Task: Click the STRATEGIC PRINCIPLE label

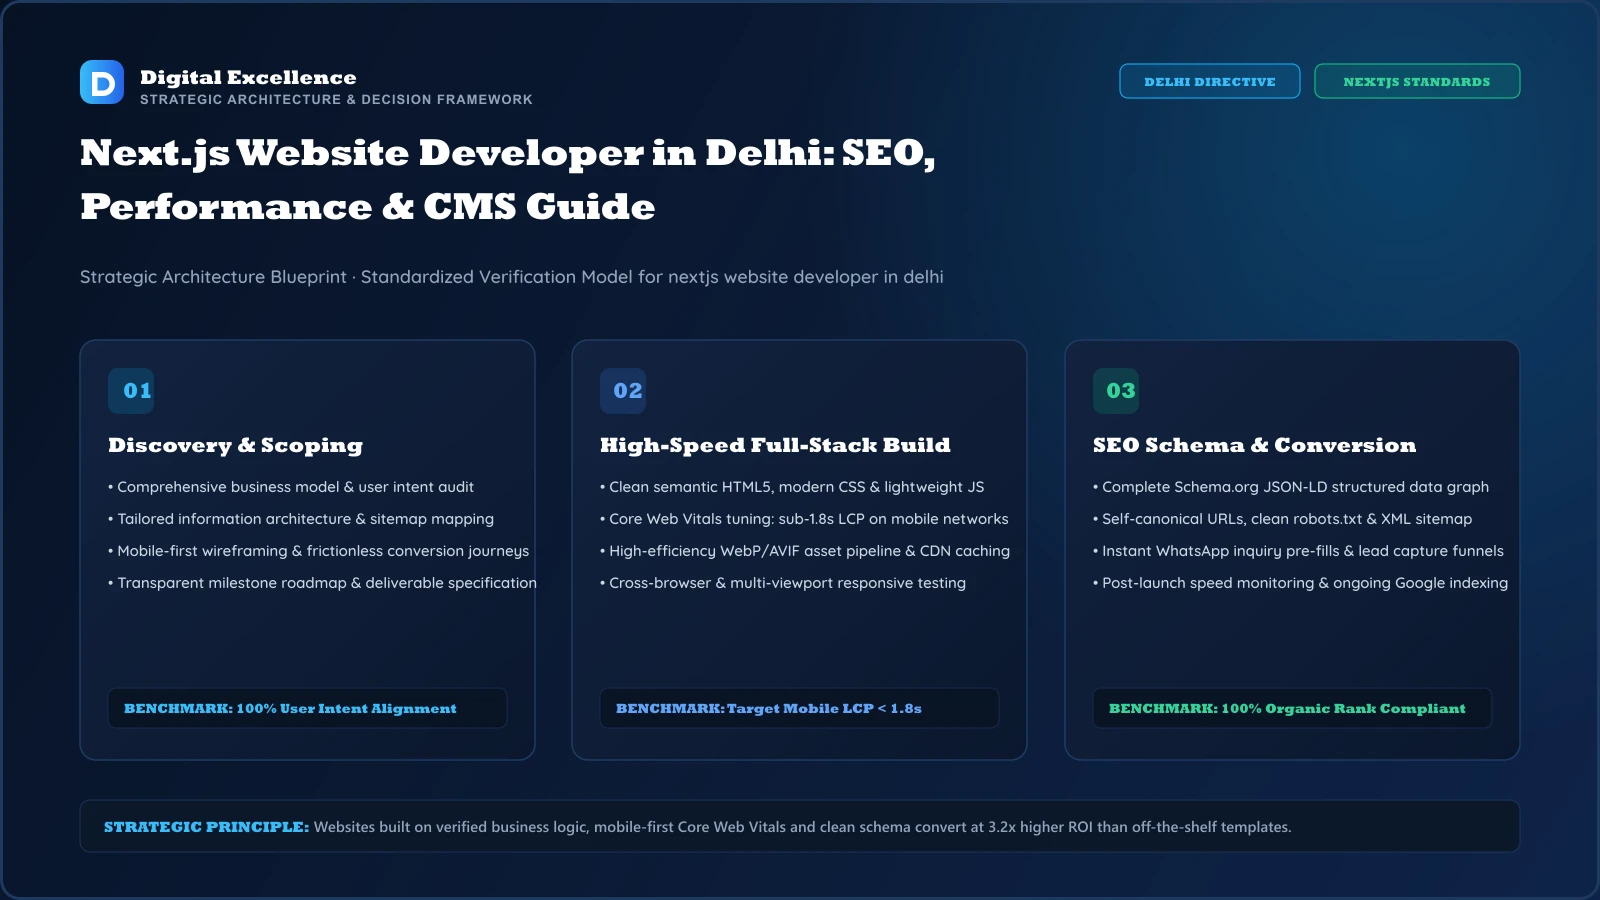Action: (206, 827)
